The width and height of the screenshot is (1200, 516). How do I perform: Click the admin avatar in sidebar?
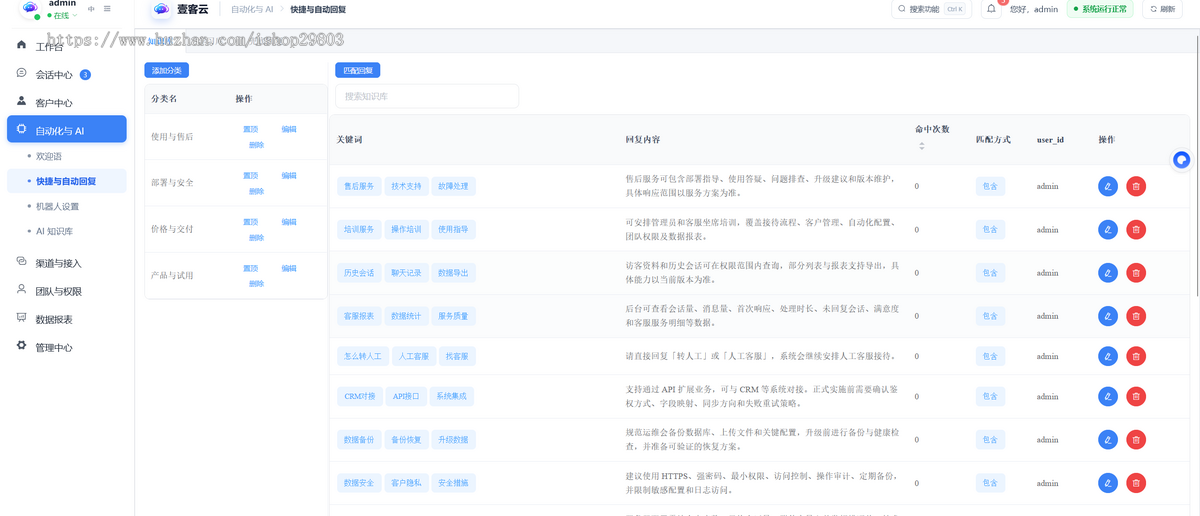point(30,10)
